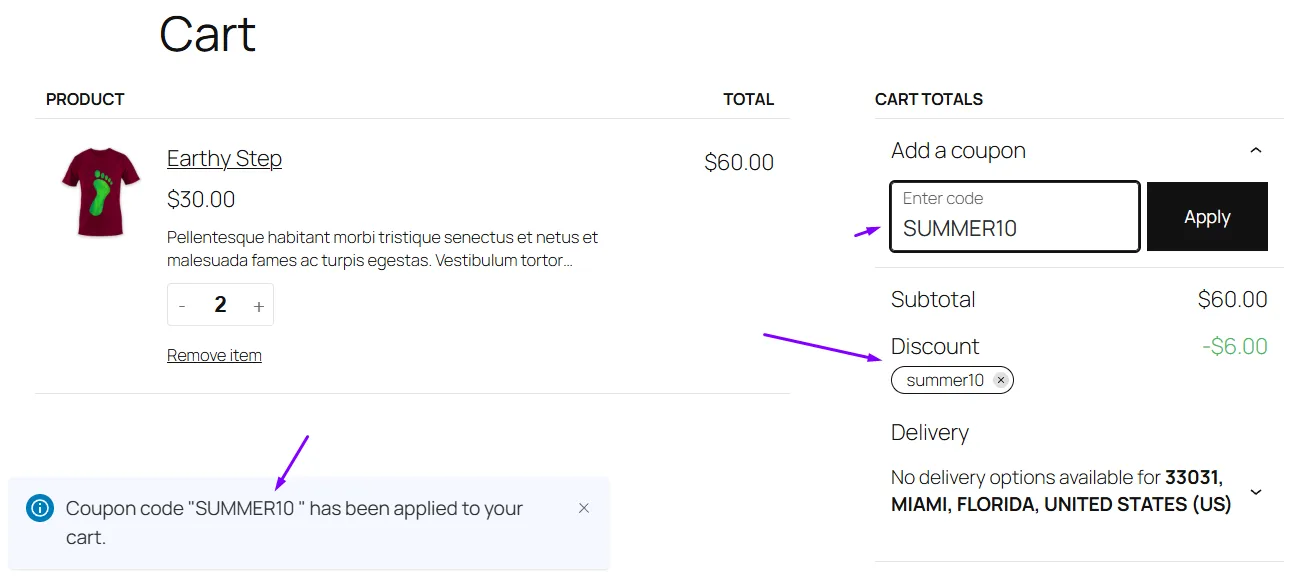The height and width of the screenshot is (579, 1314).
Task: Collapse the Add a coupon section
Action: tap(1256, 151)
